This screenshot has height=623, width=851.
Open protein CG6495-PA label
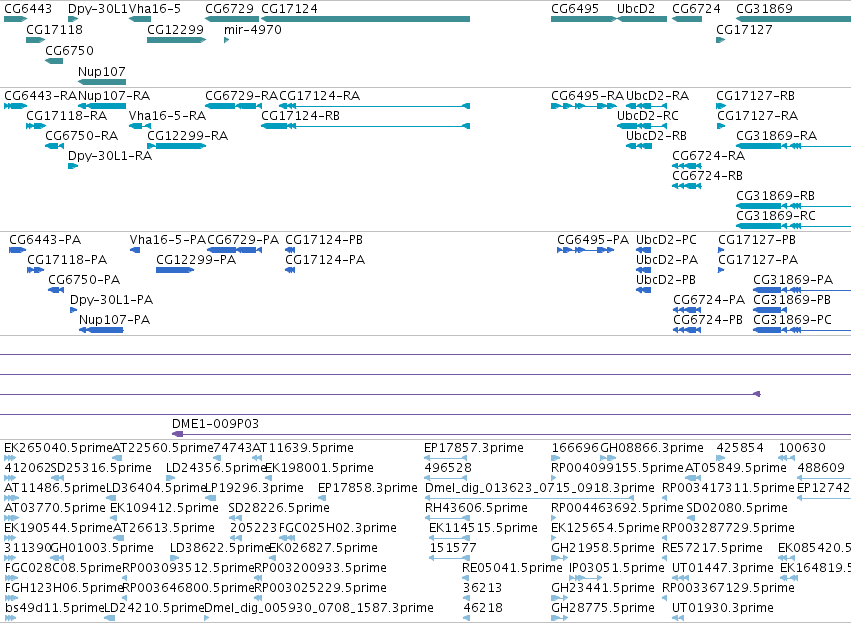[x=593, y=240]
